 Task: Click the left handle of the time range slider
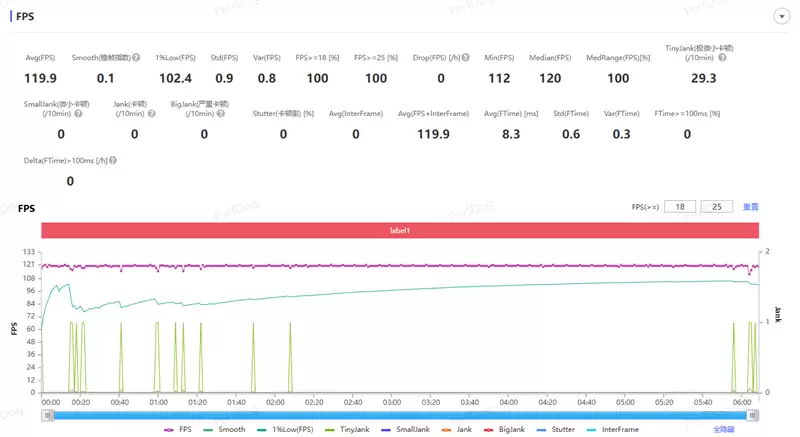(45, 415)
